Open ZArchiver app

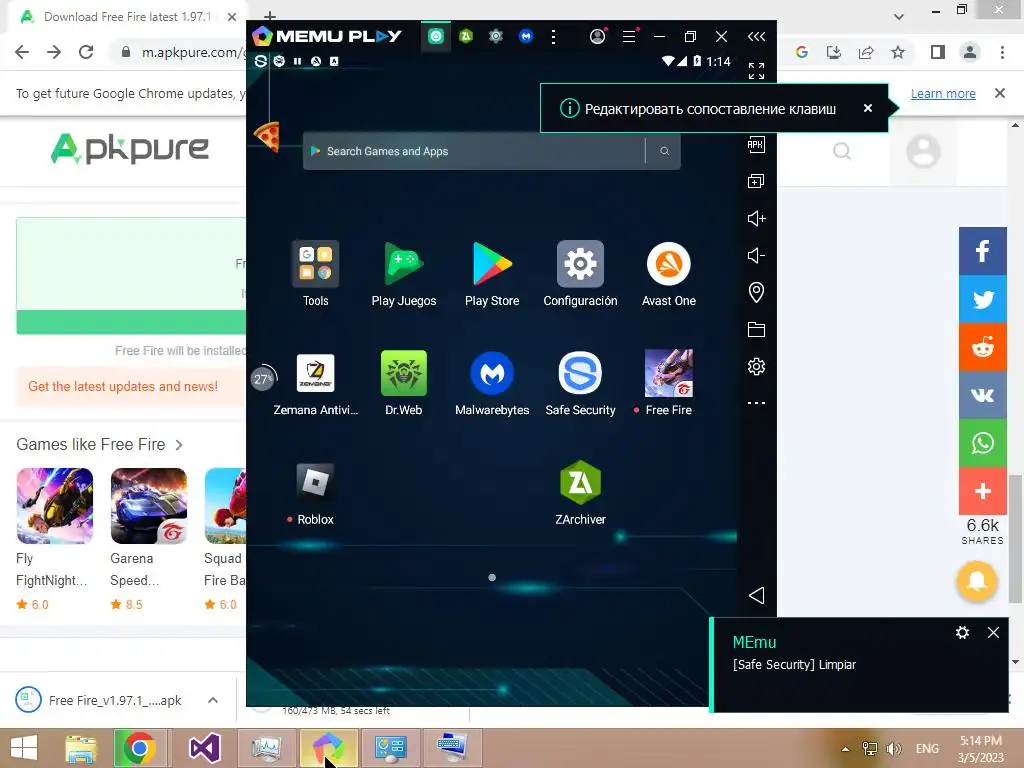(x=580, y=482)
